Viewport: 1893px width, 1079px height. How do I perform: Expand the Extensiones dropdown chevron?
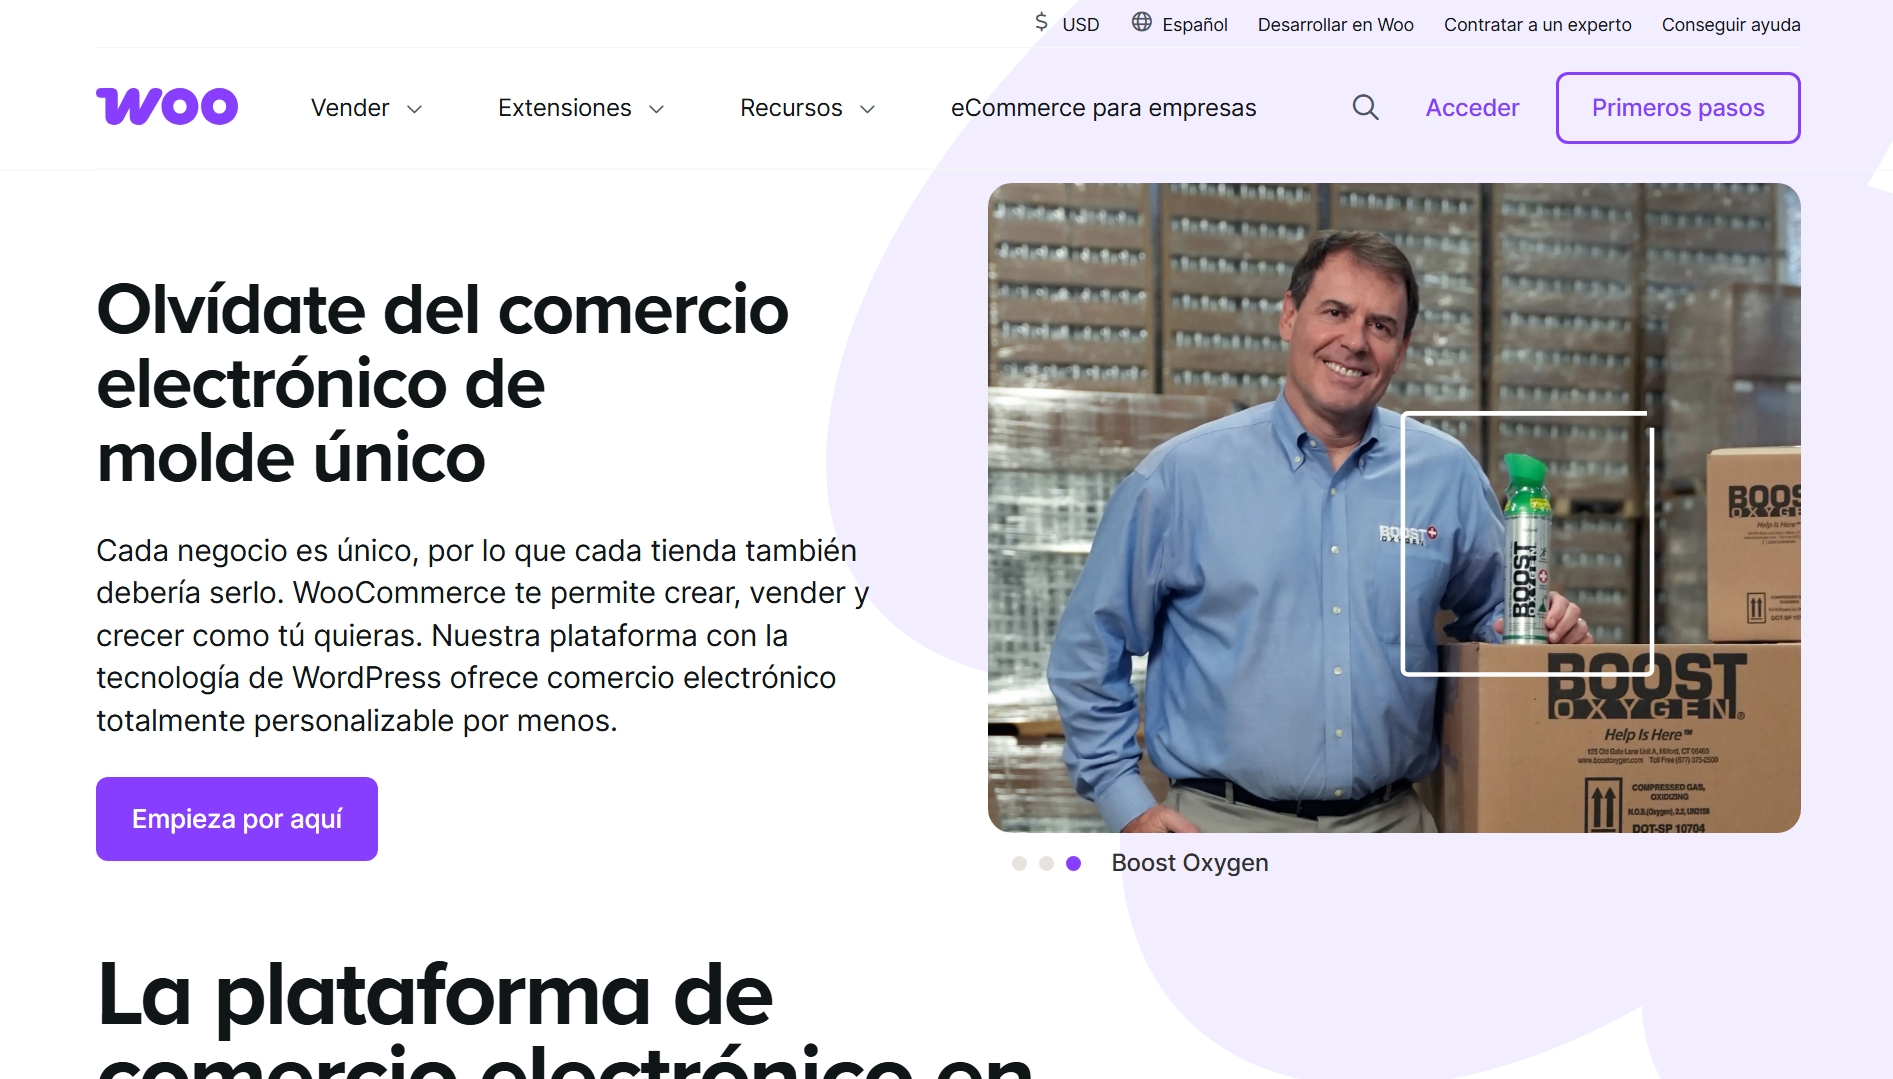[656, 109]
